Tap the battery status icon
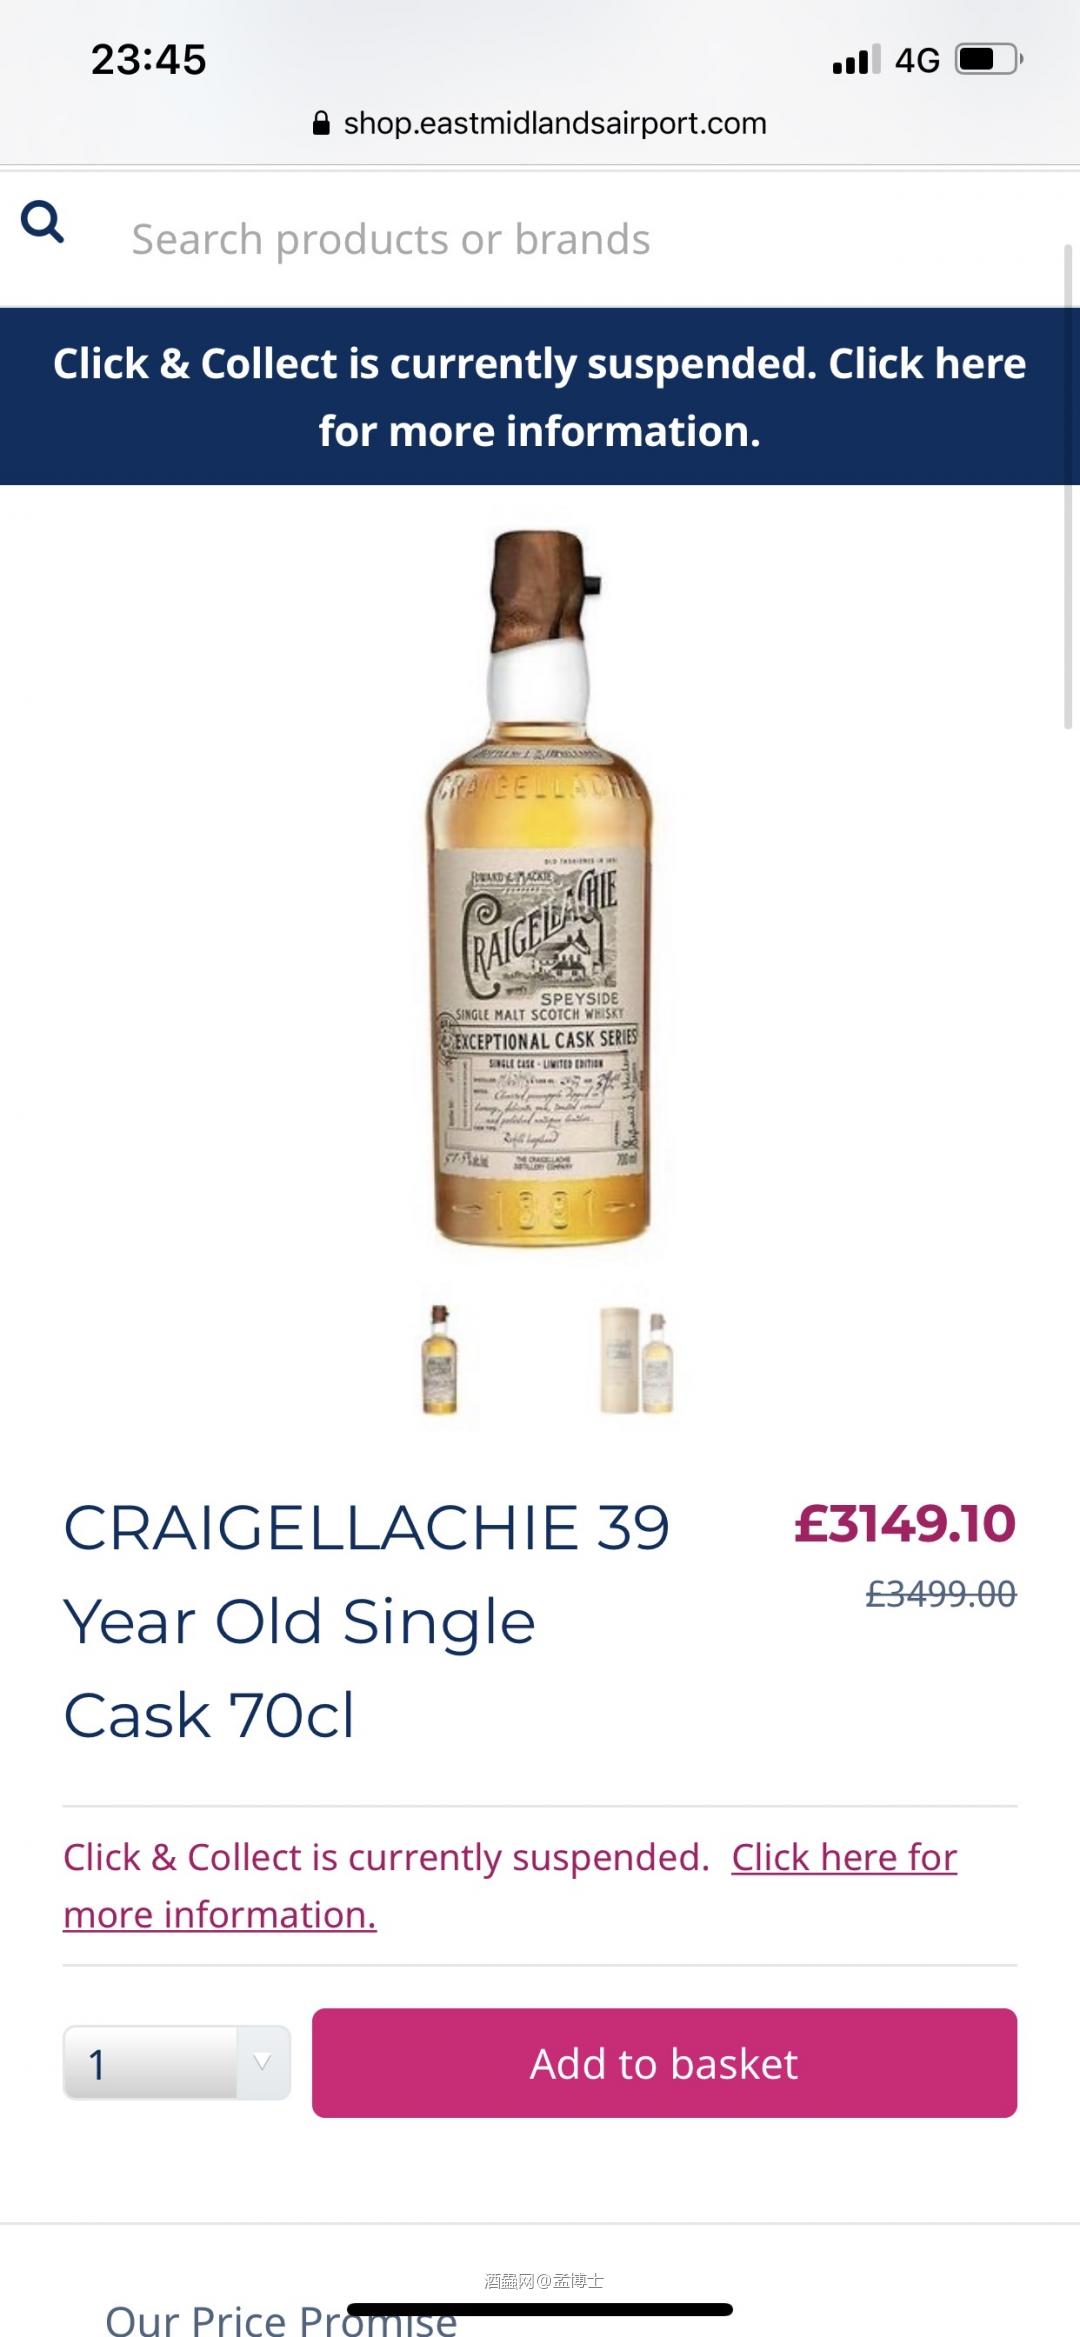Screen dimensions: 1080x2337 [990, 59]
